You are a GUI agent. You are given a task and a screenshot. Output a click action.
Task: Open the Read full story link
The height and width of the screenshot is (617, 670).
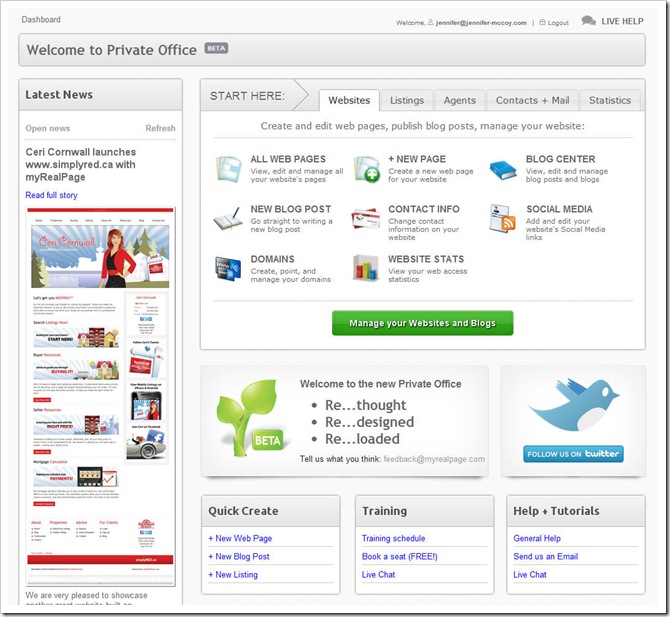click(x=51, y=195)
